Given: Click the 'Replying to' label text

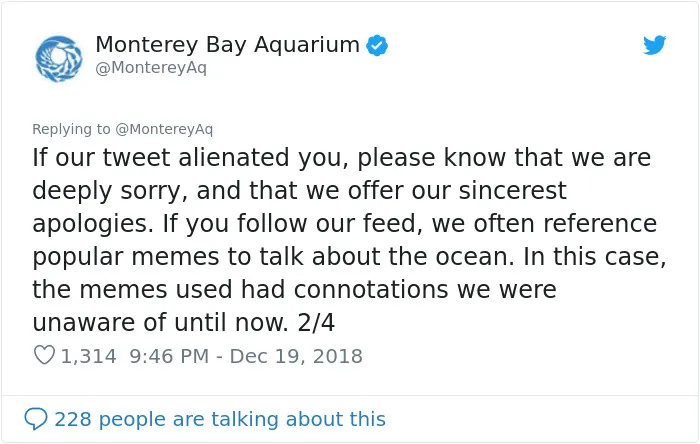Looking at the screenshot, I should pyautogui.click(x=71, y=129).
